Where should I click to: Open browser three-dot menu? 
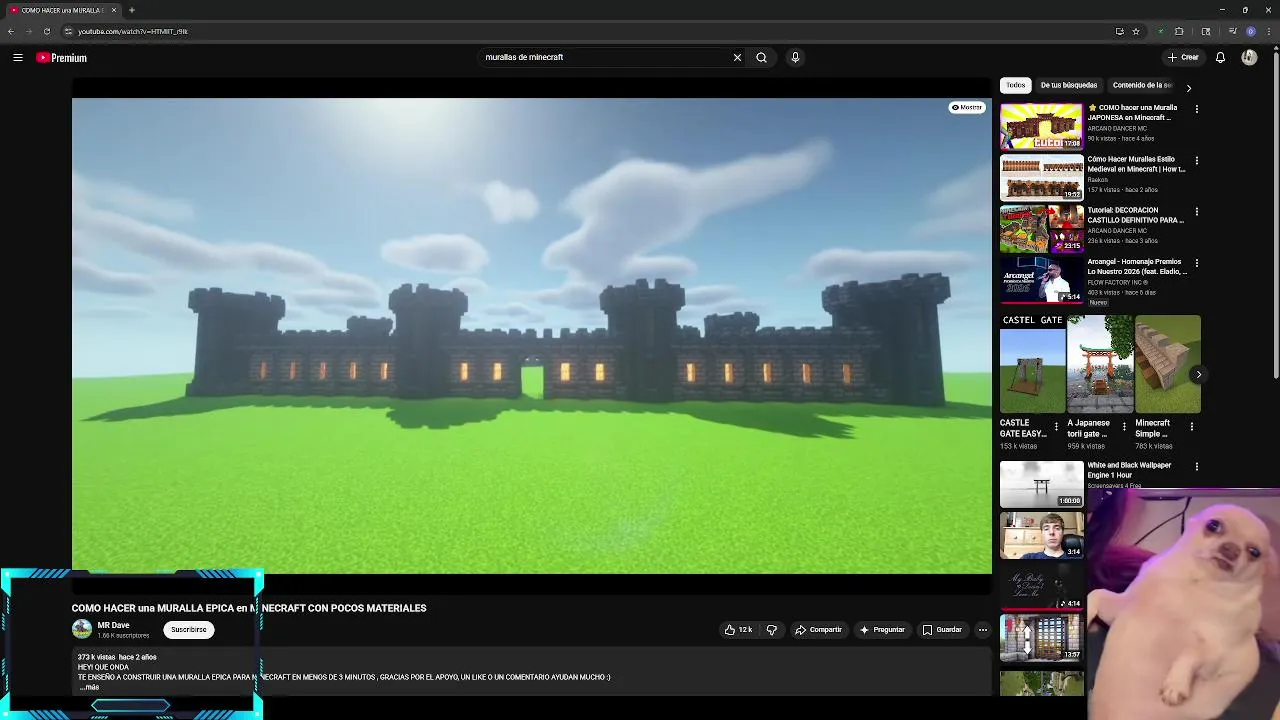coord(1269,31)
